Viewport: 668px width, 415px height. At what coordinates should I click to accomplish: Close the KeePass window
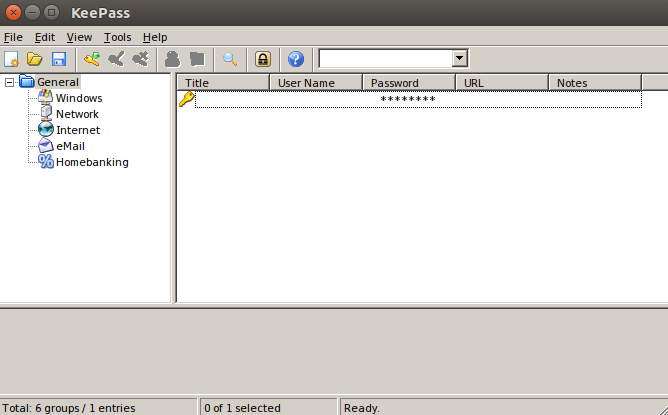click(x=13, y=12)
